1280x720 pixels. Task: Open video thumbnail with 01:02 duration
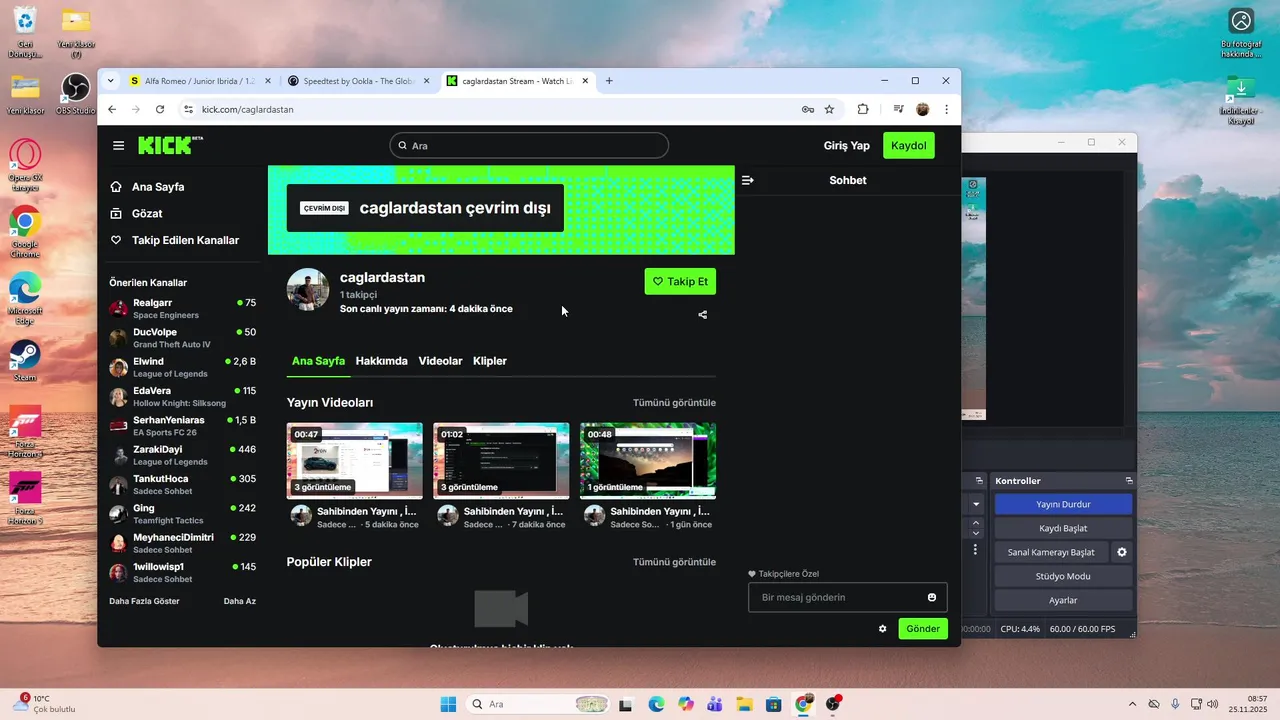click(x=501, y=461)
